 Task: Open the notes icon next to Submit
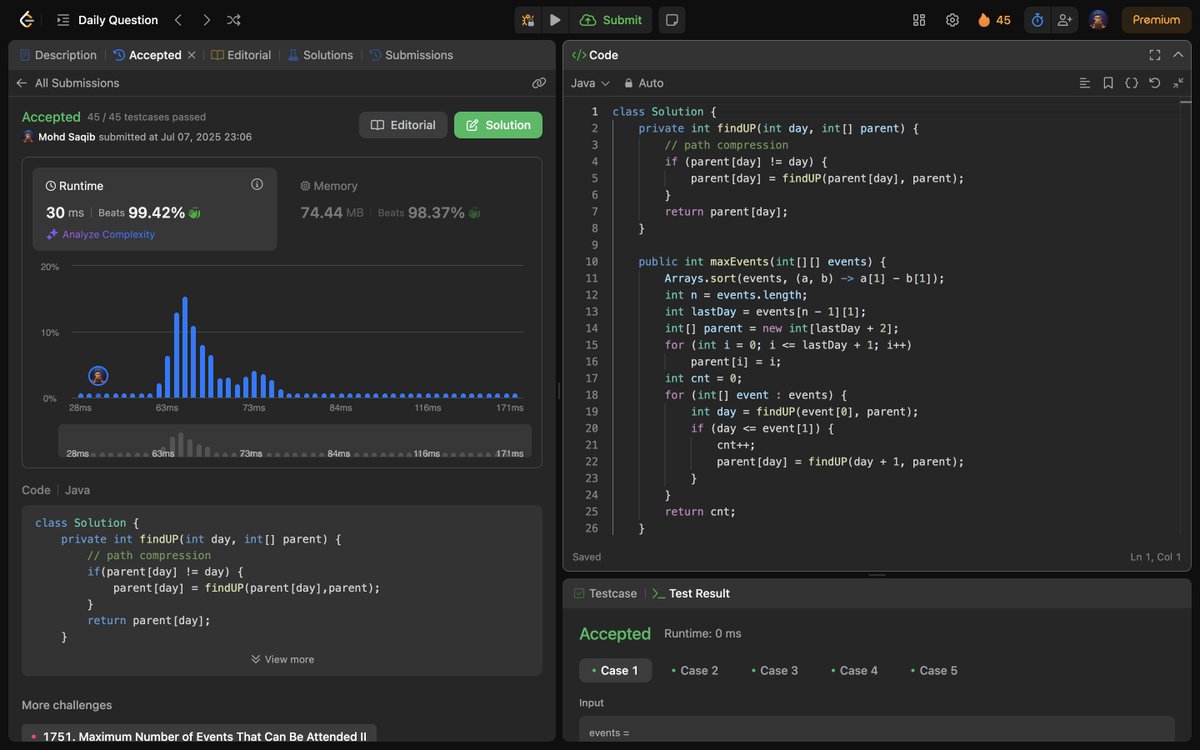672,20
